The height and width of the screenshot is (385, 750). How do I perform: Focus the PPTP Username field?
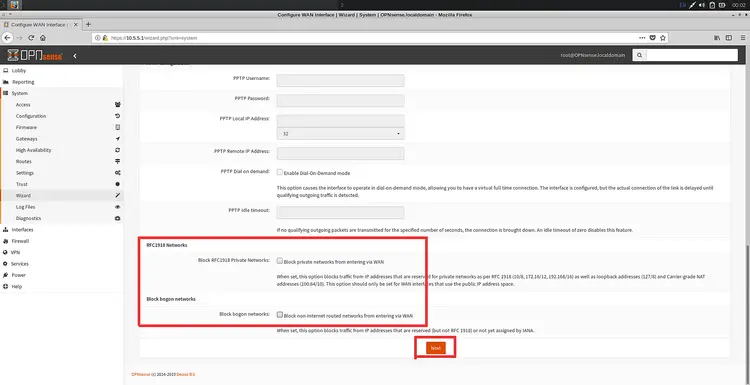coord(341,80)
